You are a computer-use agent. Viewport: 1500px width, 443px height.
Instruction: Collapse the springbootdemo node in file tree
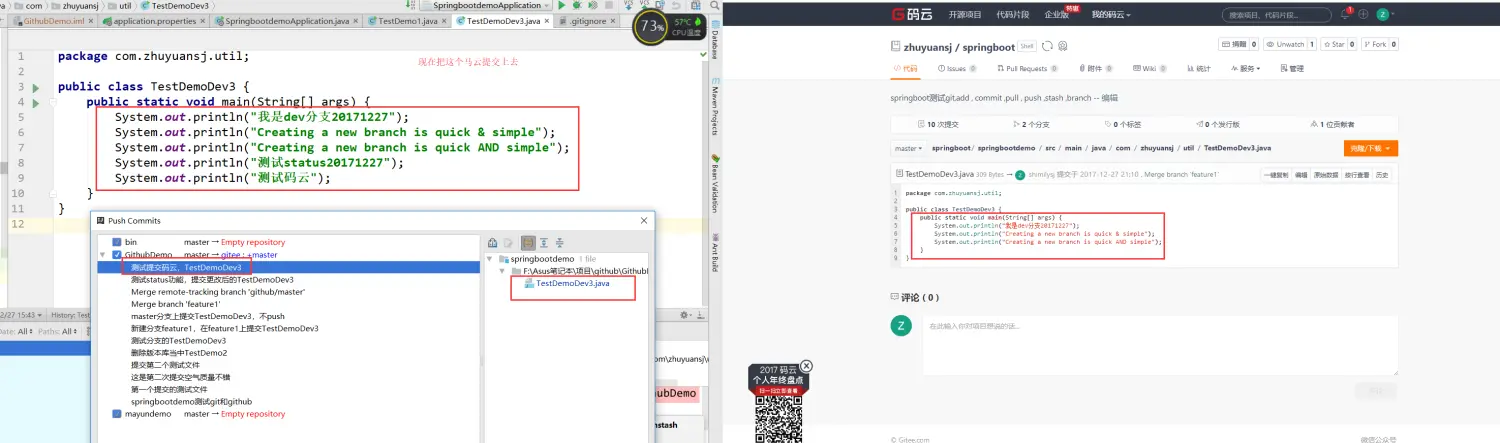point(490,259)
